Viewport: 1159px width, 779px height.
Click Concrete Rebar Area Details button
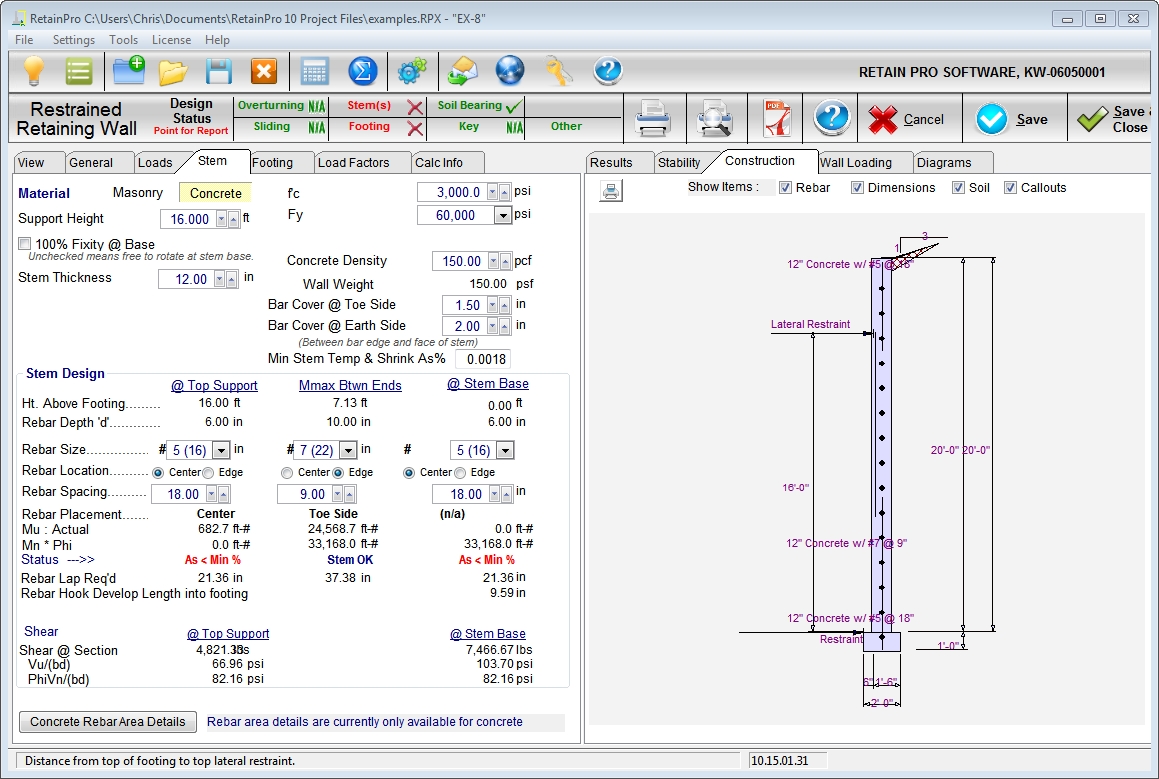point(108,722)
